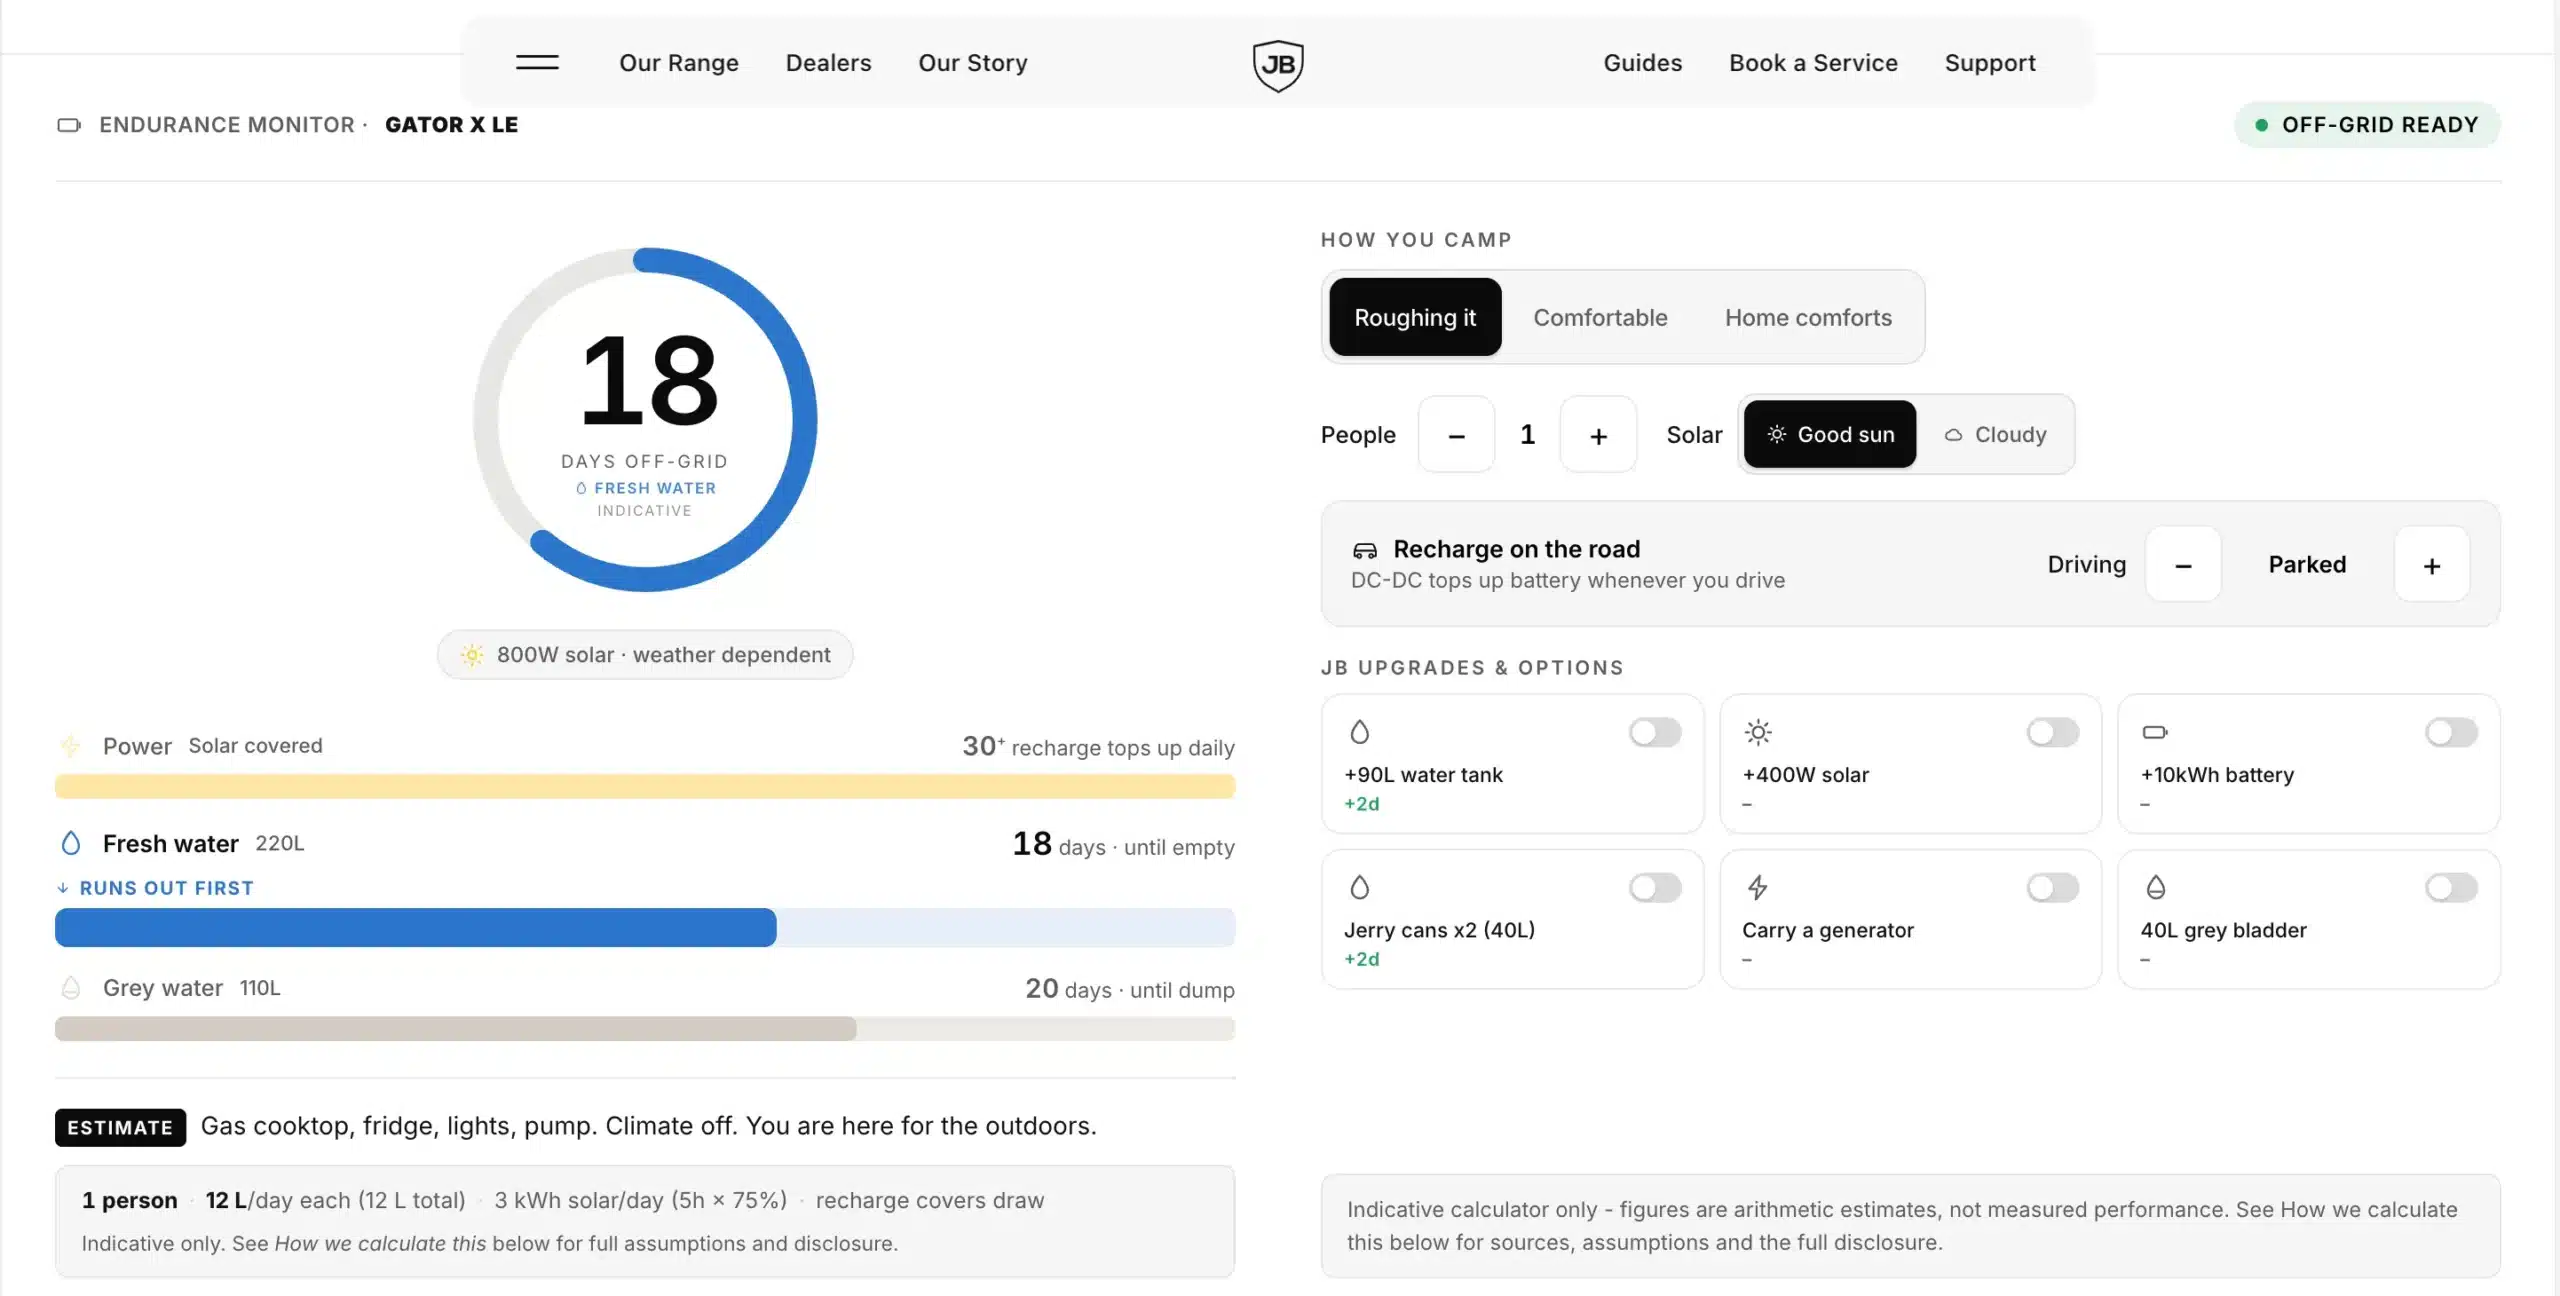Click the Fresh water blue progress bar

click(645, 927)
